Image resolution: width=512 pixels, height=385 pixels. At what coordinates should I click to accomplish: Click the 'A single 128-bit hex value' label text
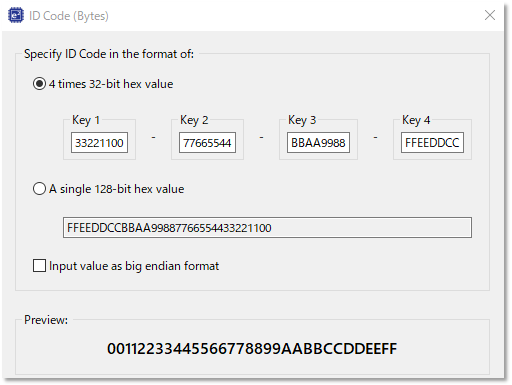pyautogui.click(x=117, y=189)
